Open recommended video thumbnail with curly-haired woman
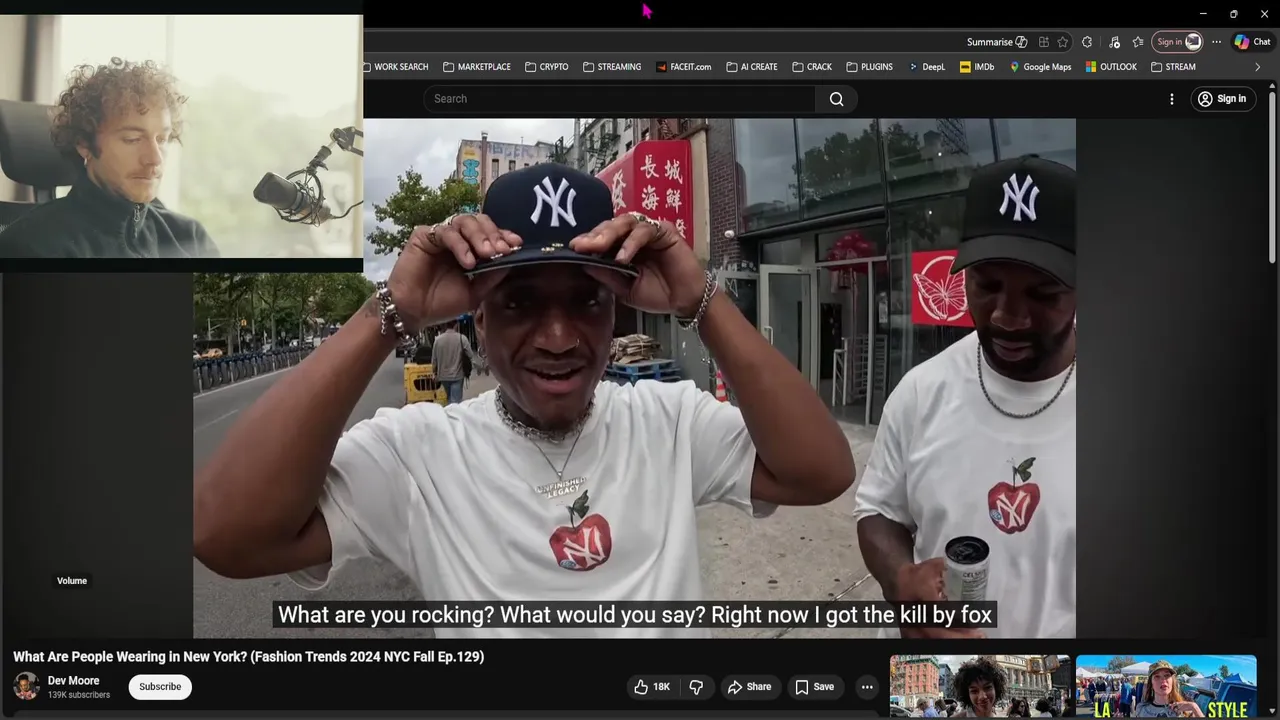Image resolution: width=1280 pixels, height=720 pixels. [x=979, y=687]
